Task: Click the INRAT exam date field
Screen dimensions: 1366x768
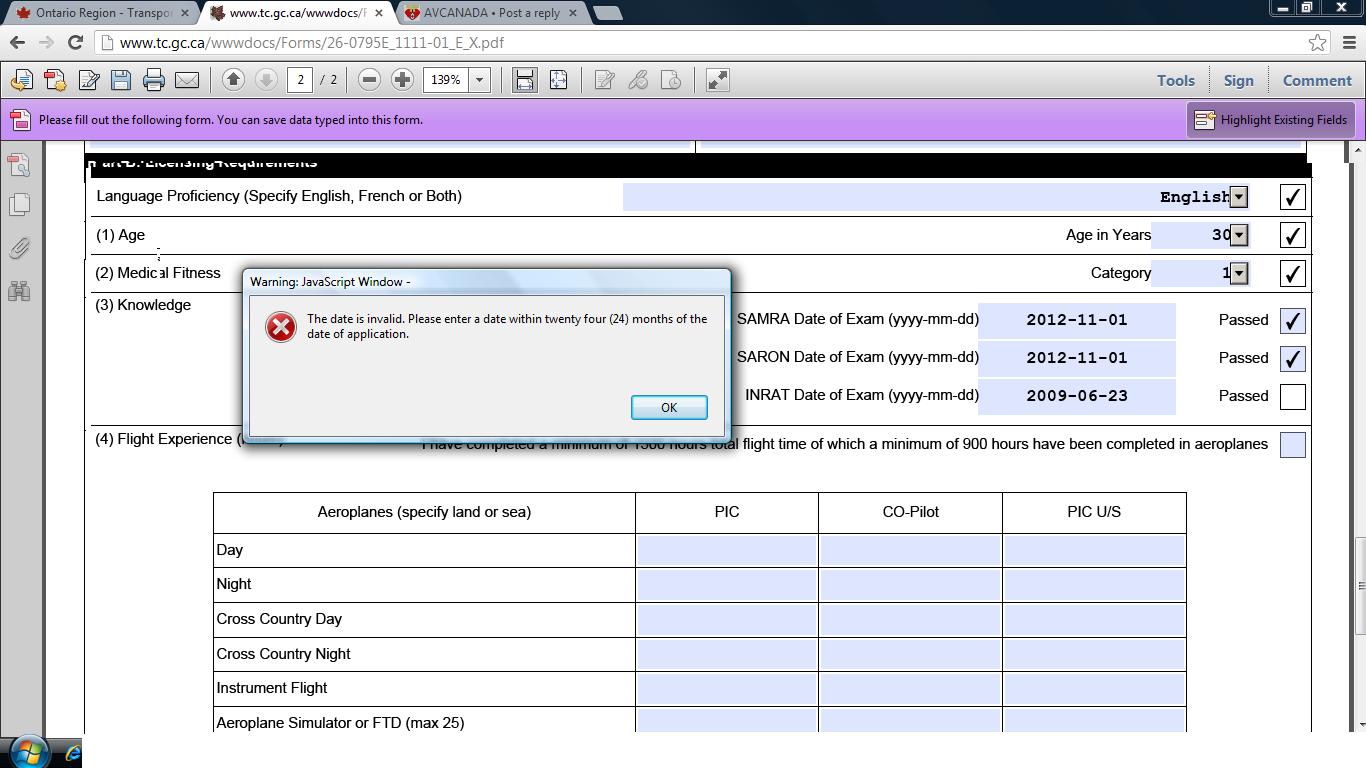Action: [1077, 397]
